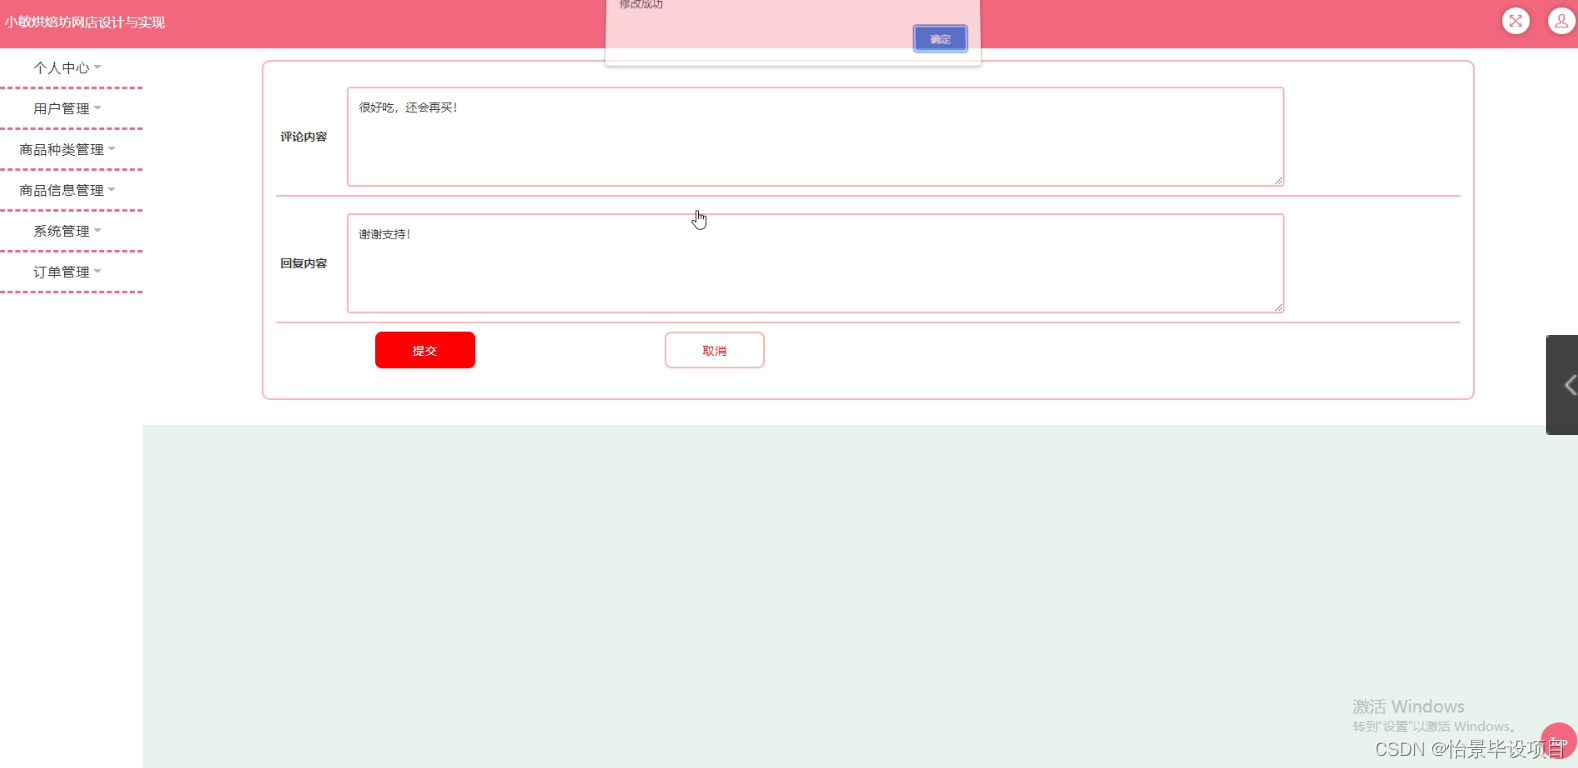Expand the side panel arrow handle
The width and height of the screenshot is (1578, 768).
(1563, 385)
